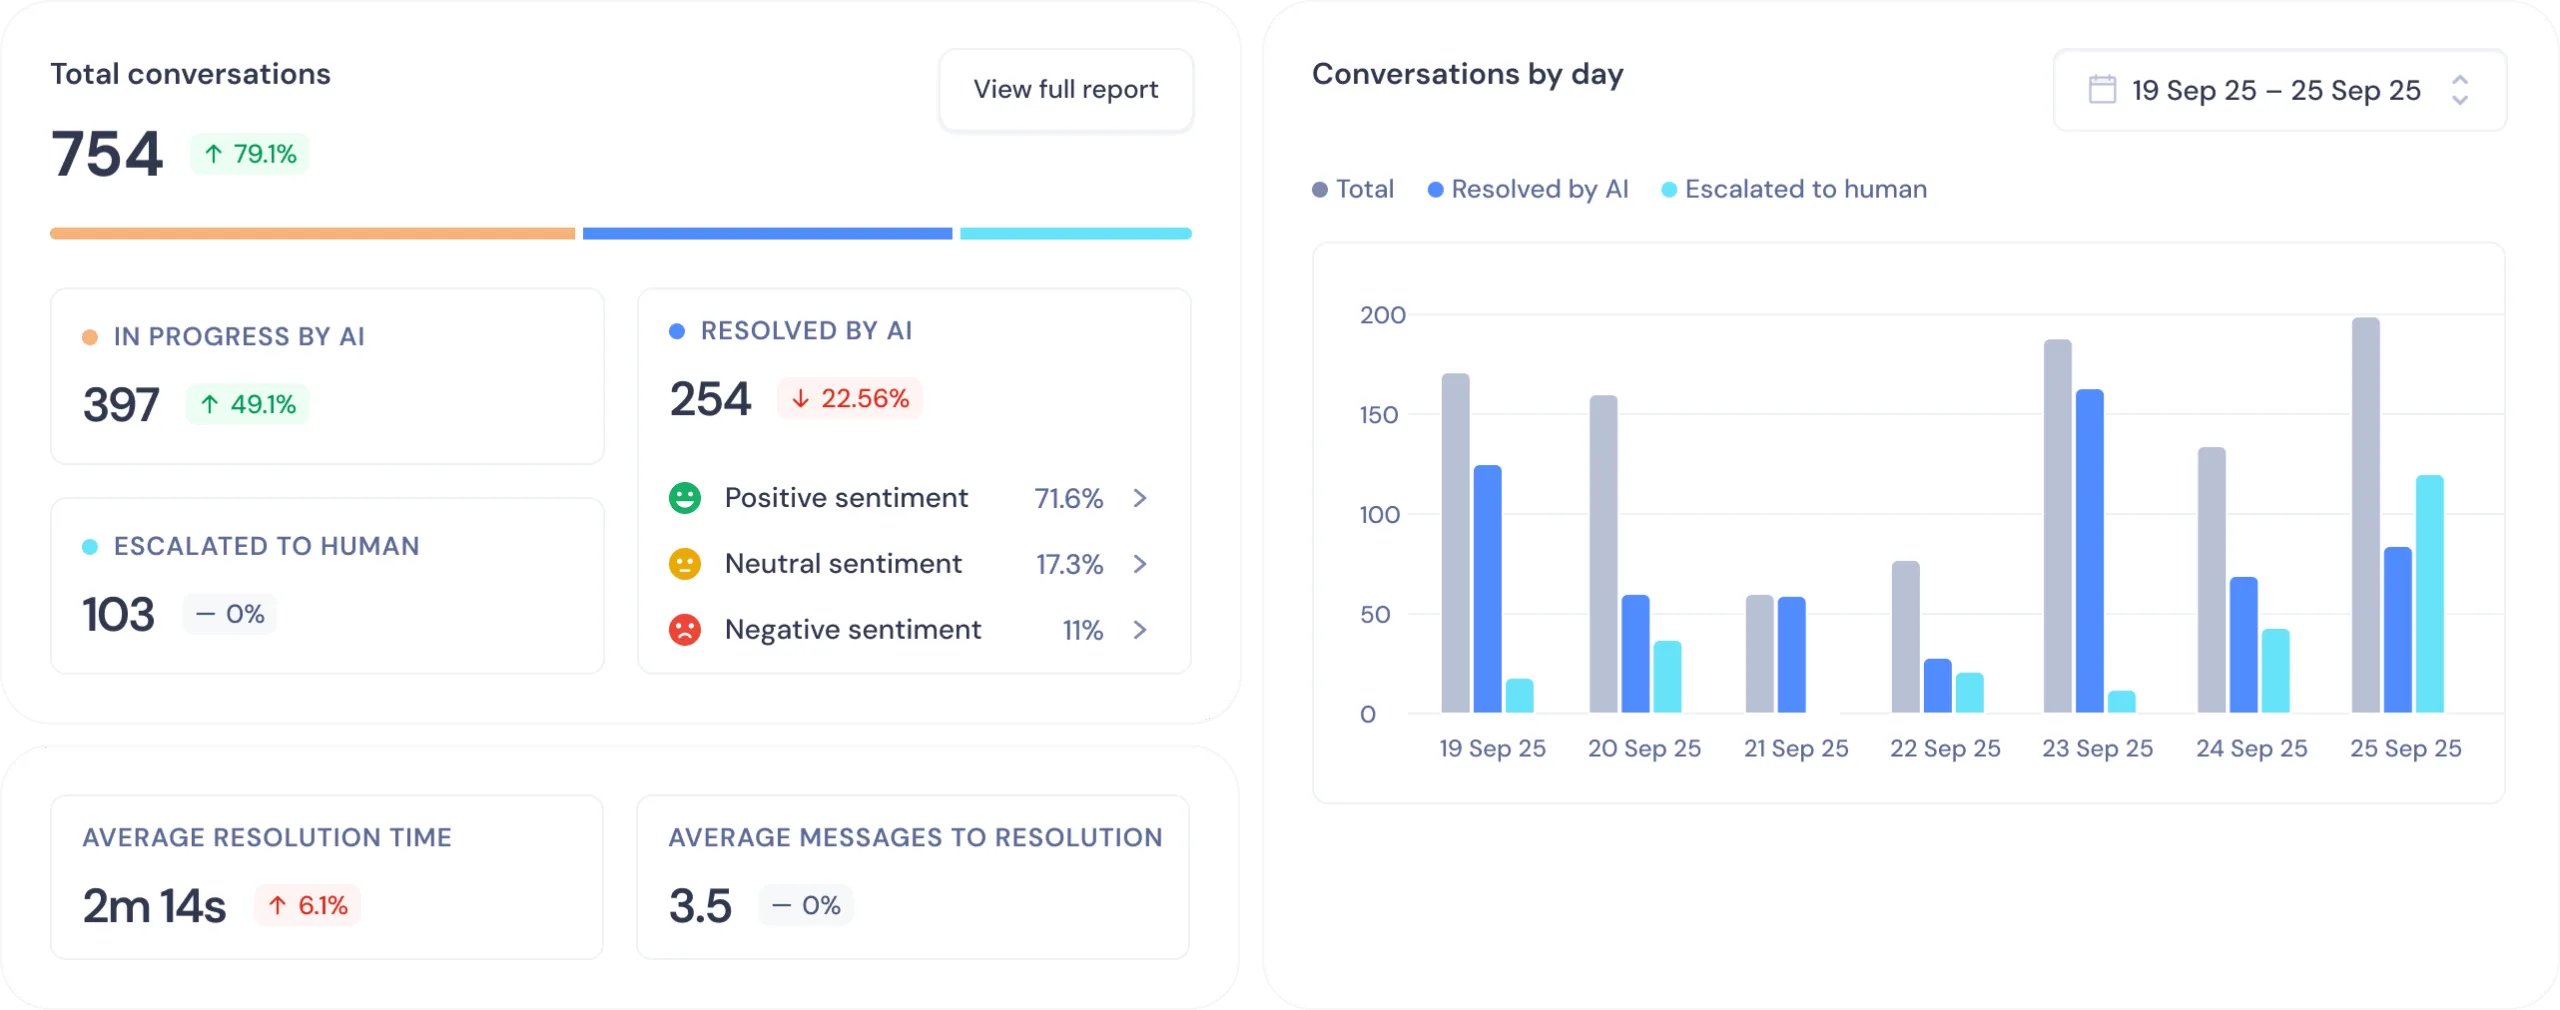The width and height of the screenshot is (2560, 1010).
Task: Select the Escalated to Human card
Action: point(327,586)
